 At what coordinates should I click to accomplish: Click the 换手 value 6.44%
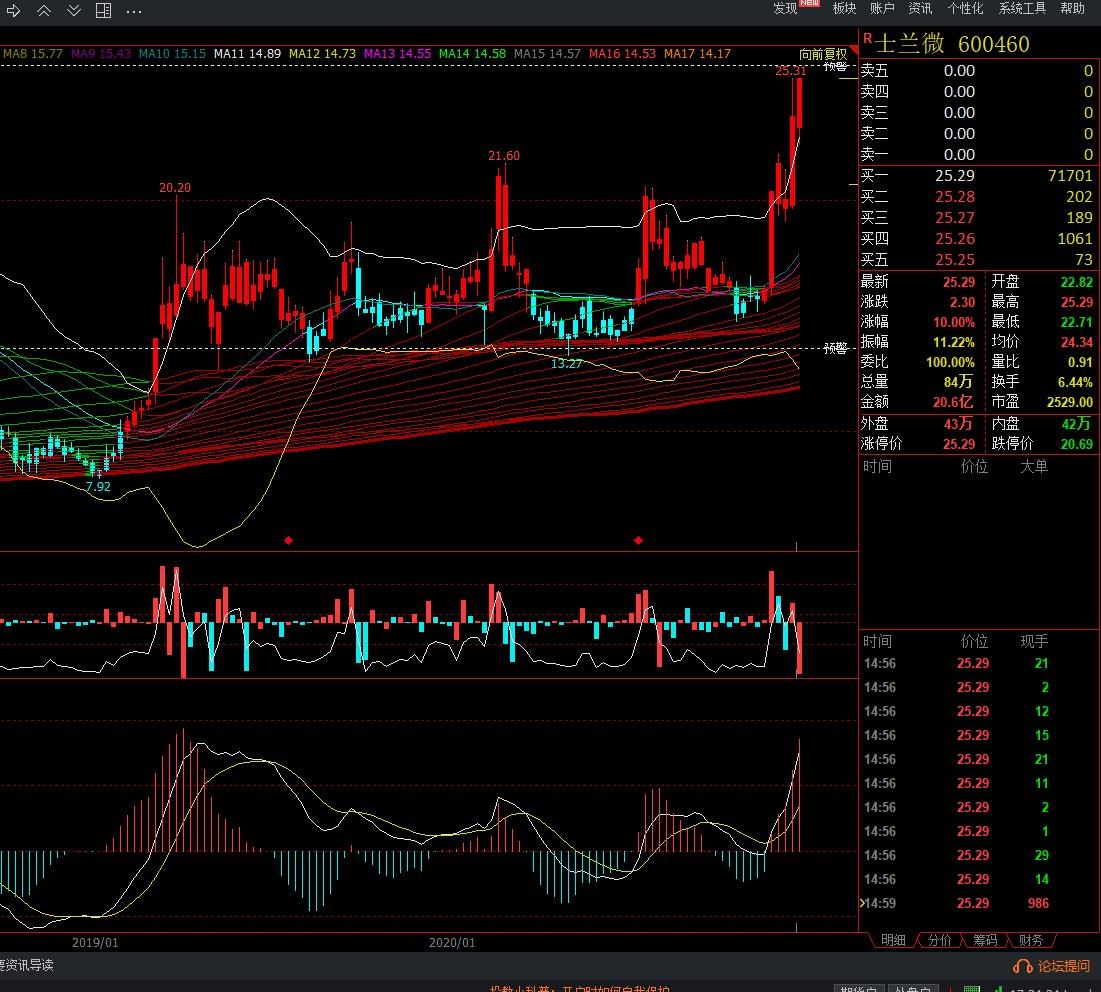pos(1075,382)
